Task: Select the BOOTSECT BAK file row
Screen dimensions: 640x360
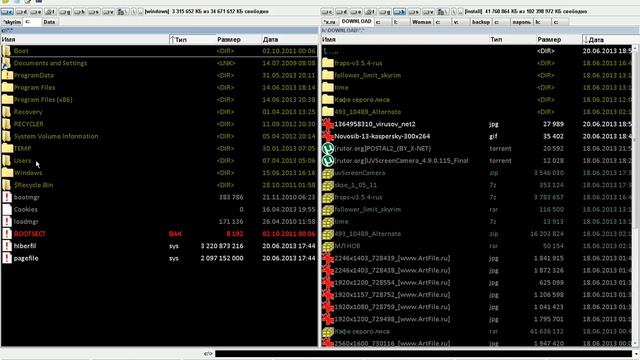Action: point(159,234)
